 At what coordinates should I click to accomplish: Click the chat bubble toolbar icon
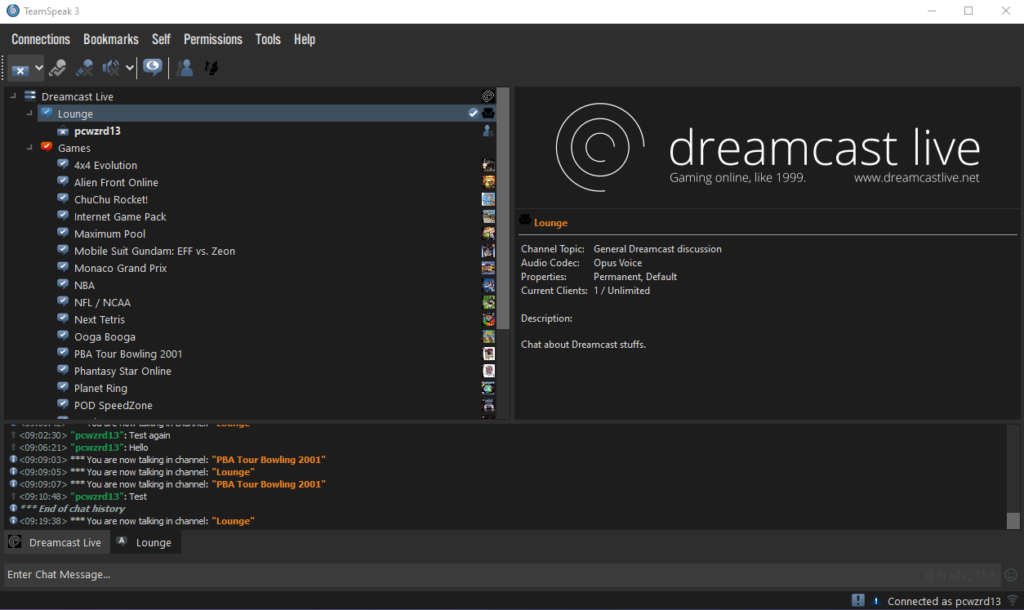pos(152,67)
